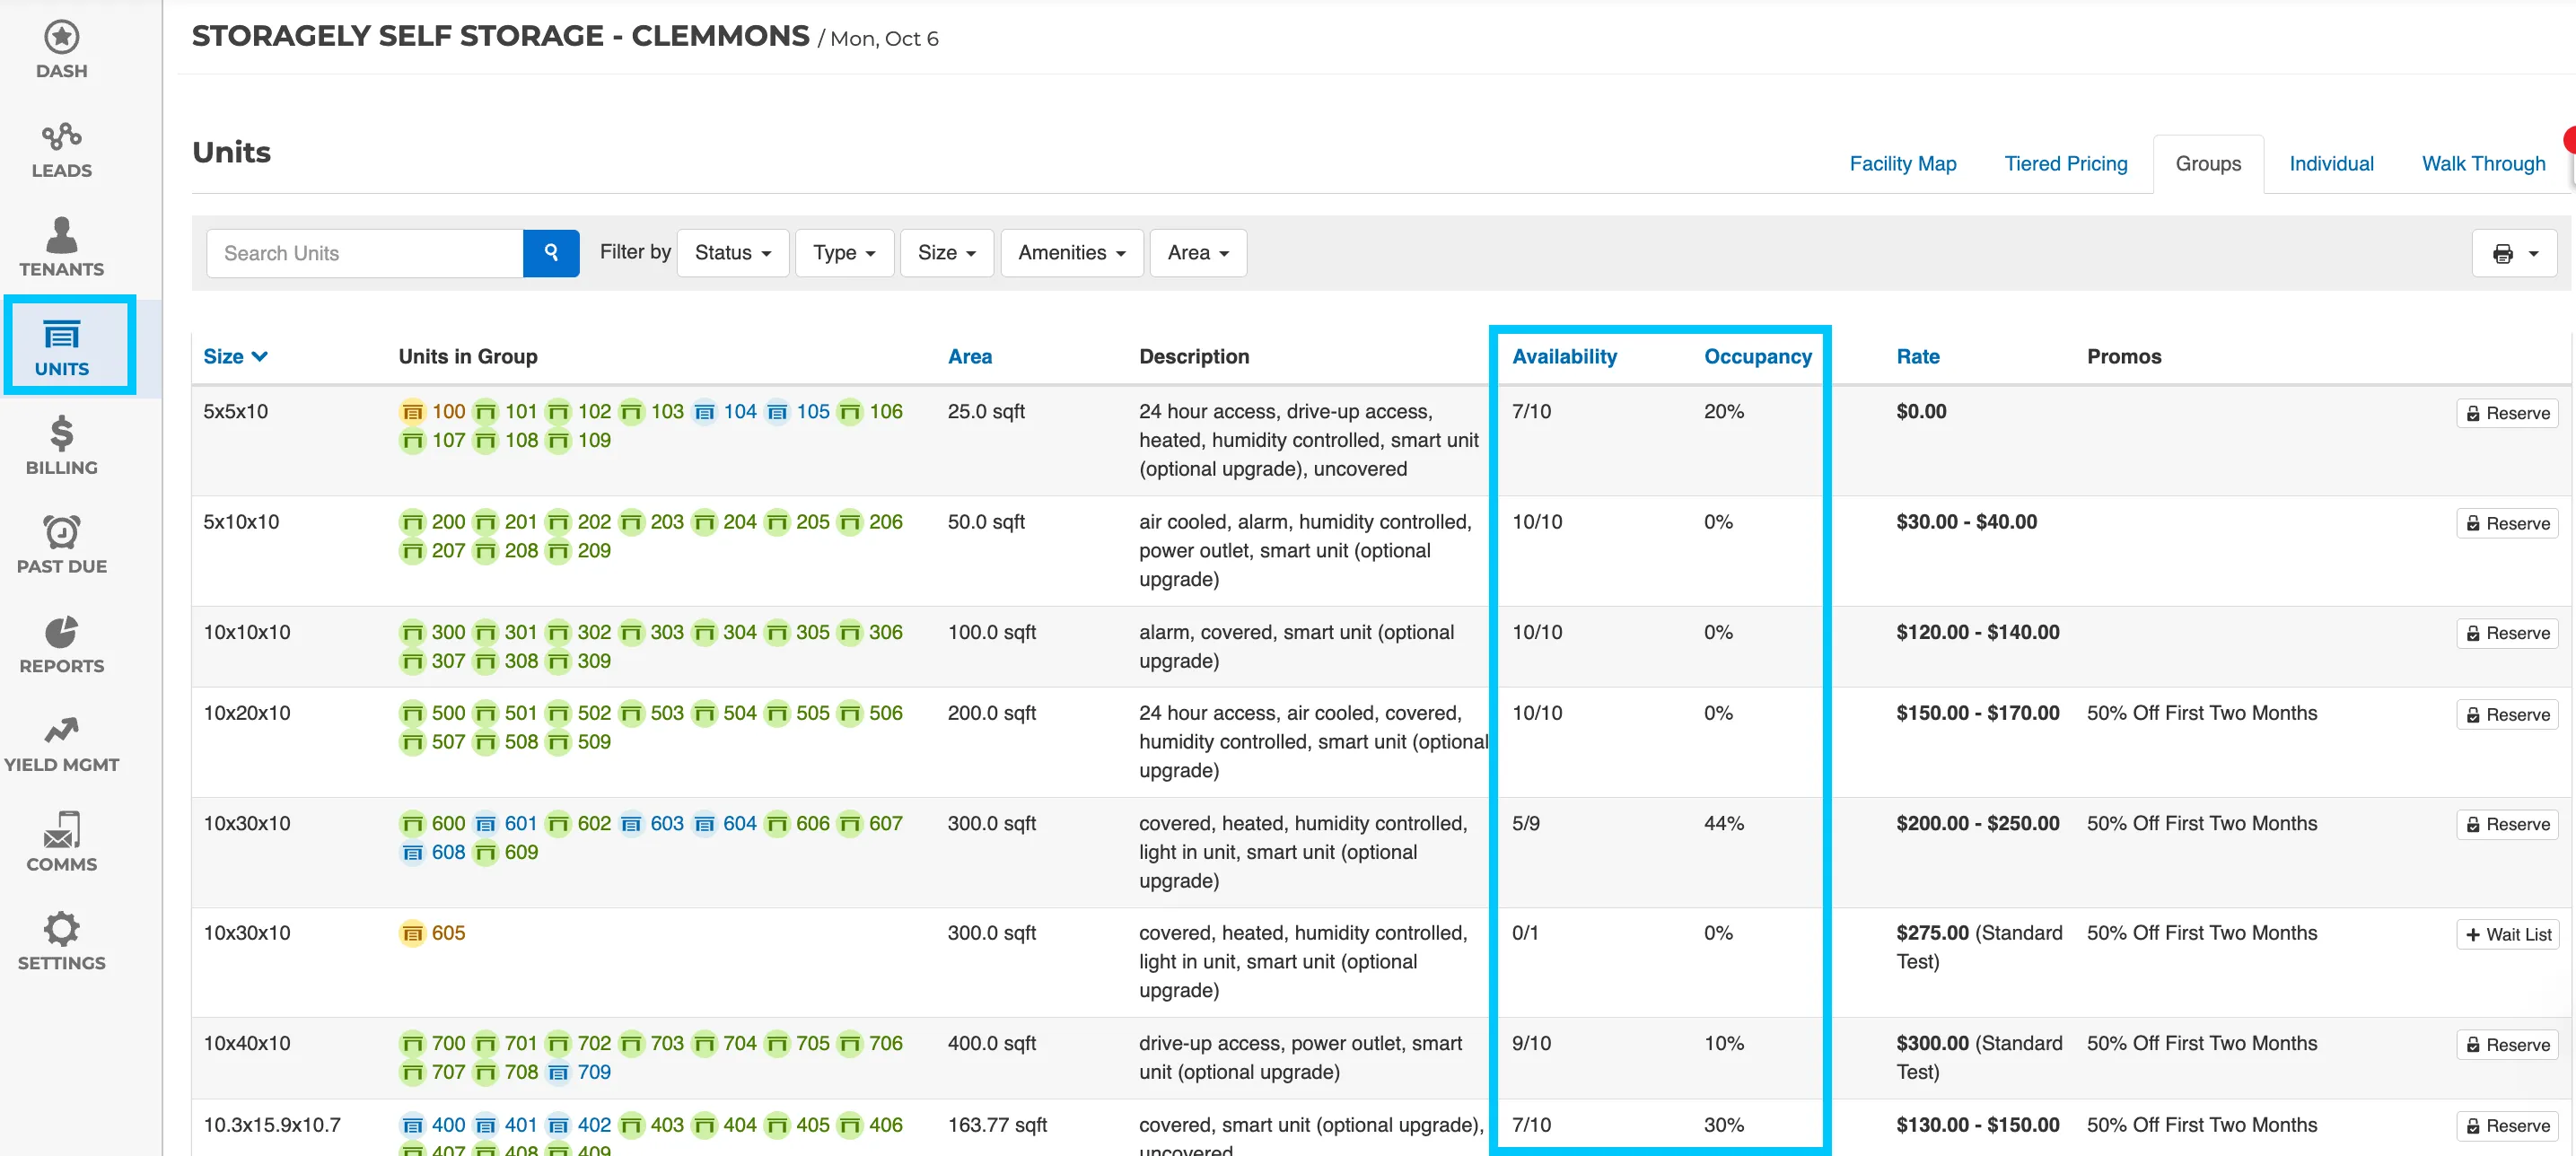Sort by the Size column header
The image size is (2576, 1156).
coord(235,357)
